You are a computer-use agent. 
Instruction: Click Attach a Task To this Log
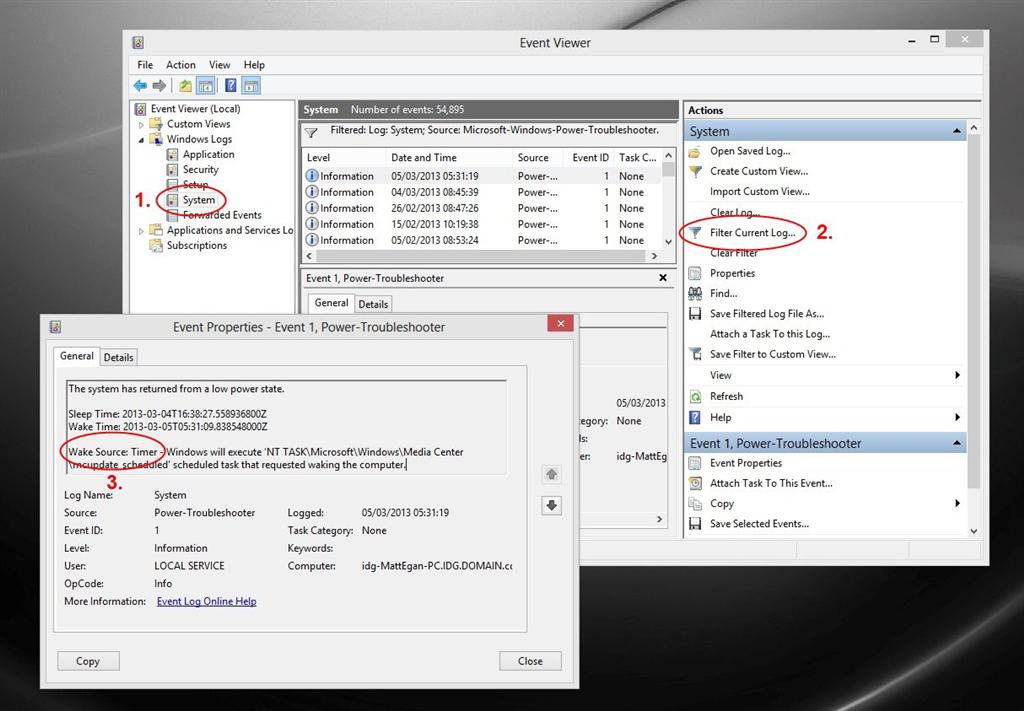pos(770,334)
